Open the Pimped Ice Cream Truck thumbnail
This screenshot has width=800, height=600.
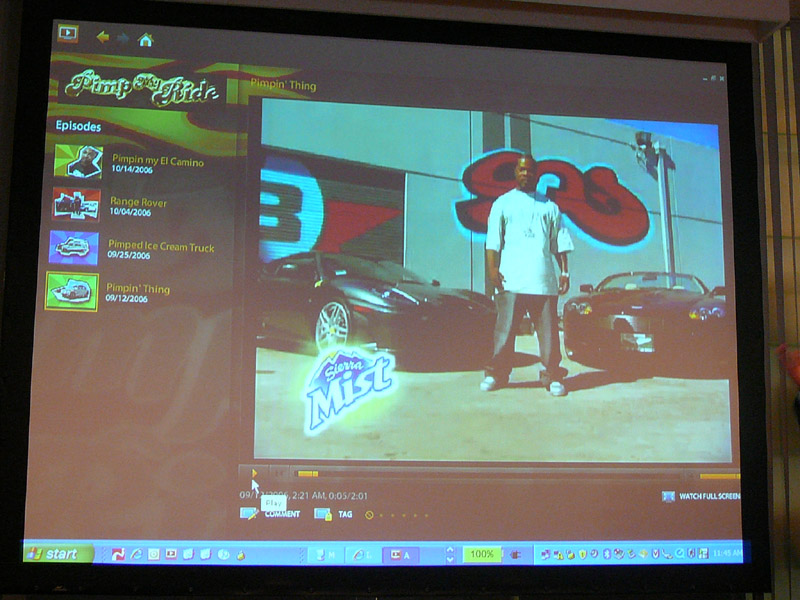point(74,247)
